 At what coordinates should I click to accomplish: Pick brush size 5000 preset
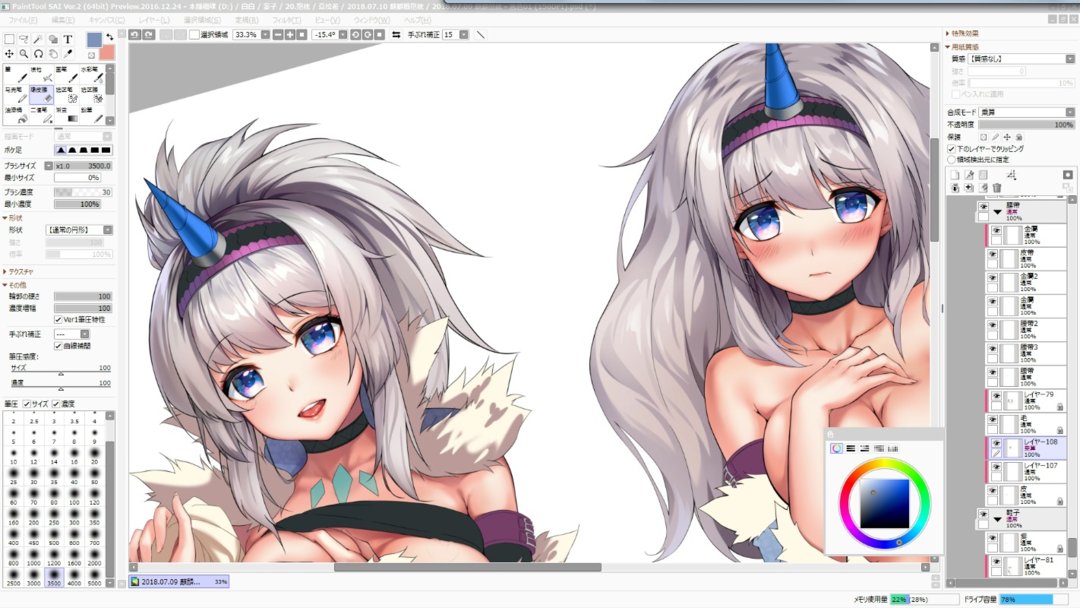[94, 577]
